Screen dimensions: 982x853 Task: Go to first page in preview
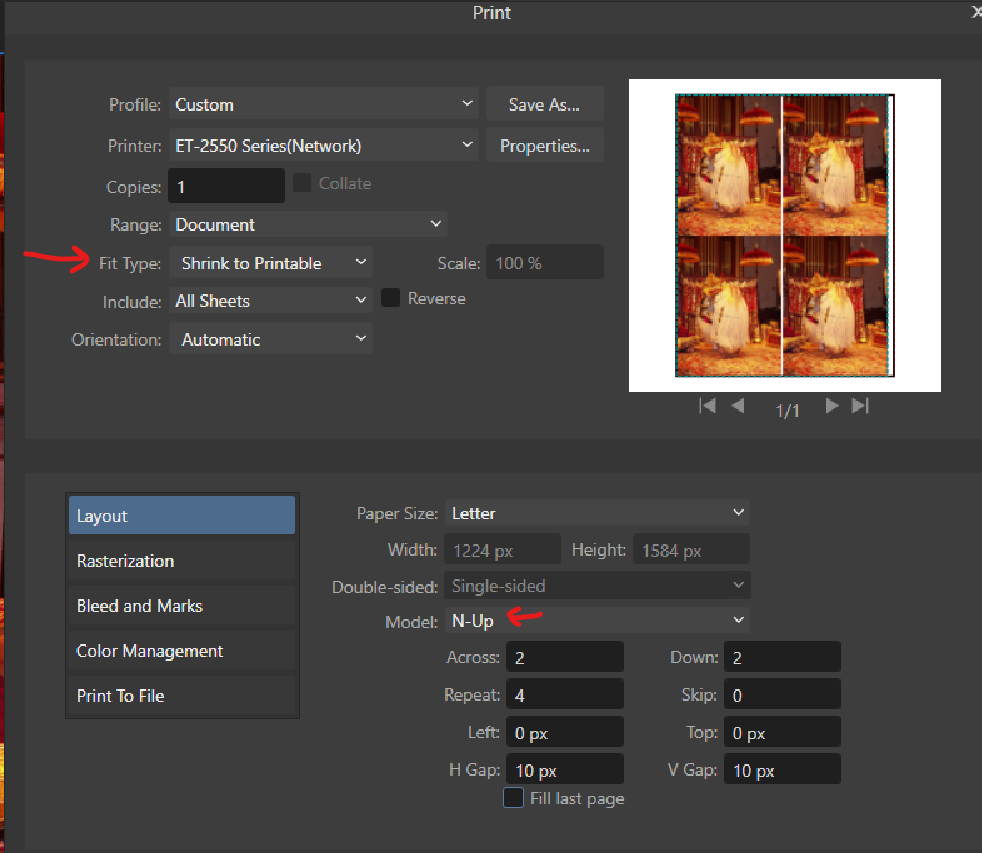click(707, 406)
